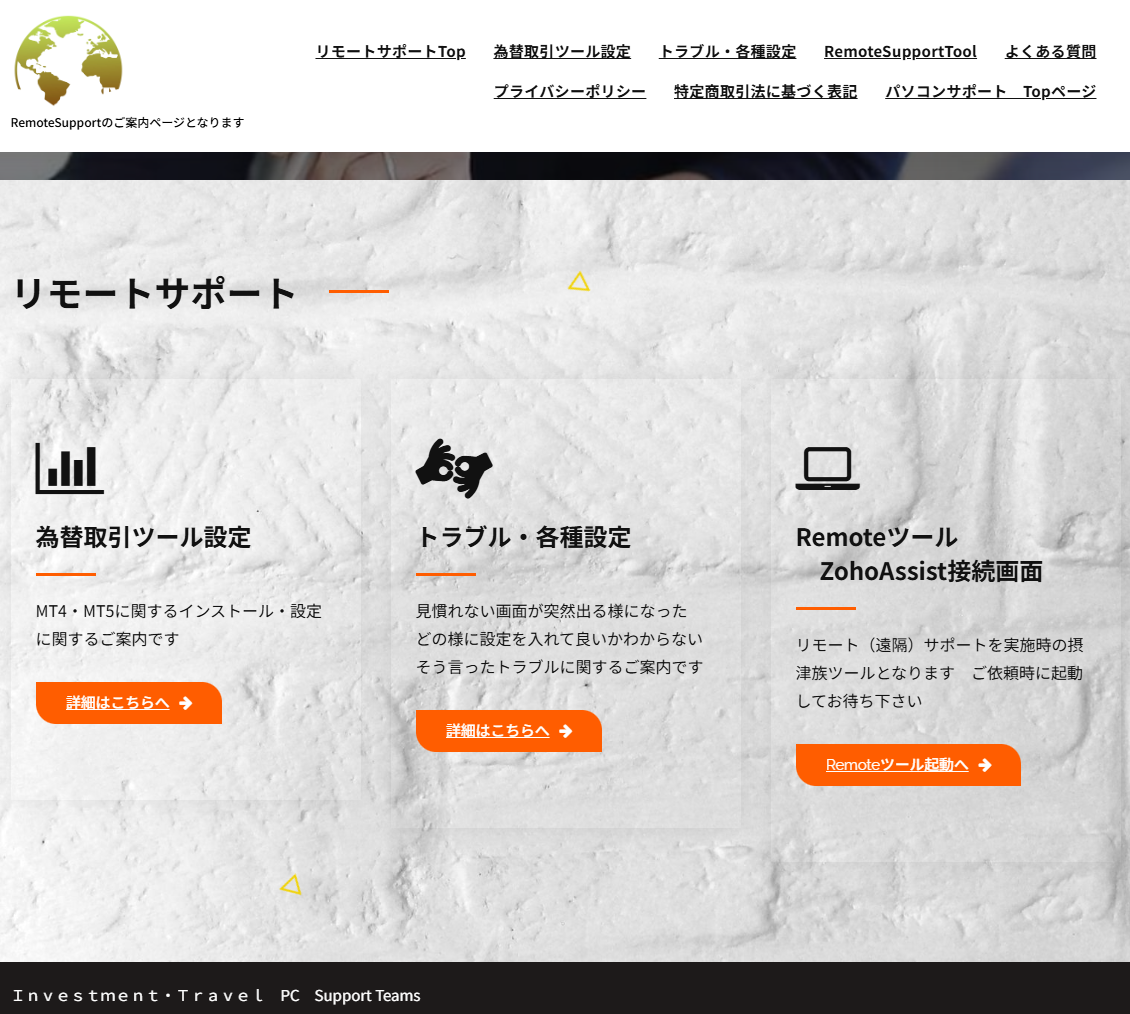Screen dimensions: 1130x1014
Task: Click the 為替取引ツール設定 card heading
Action: (143, 538)
